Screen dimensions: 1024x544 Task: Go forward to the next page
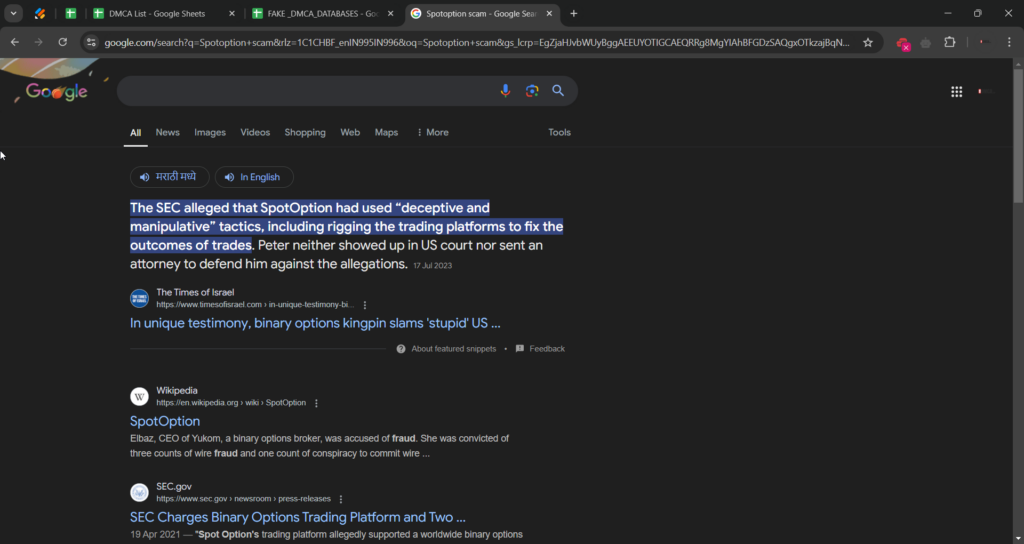tap(39, 42)
